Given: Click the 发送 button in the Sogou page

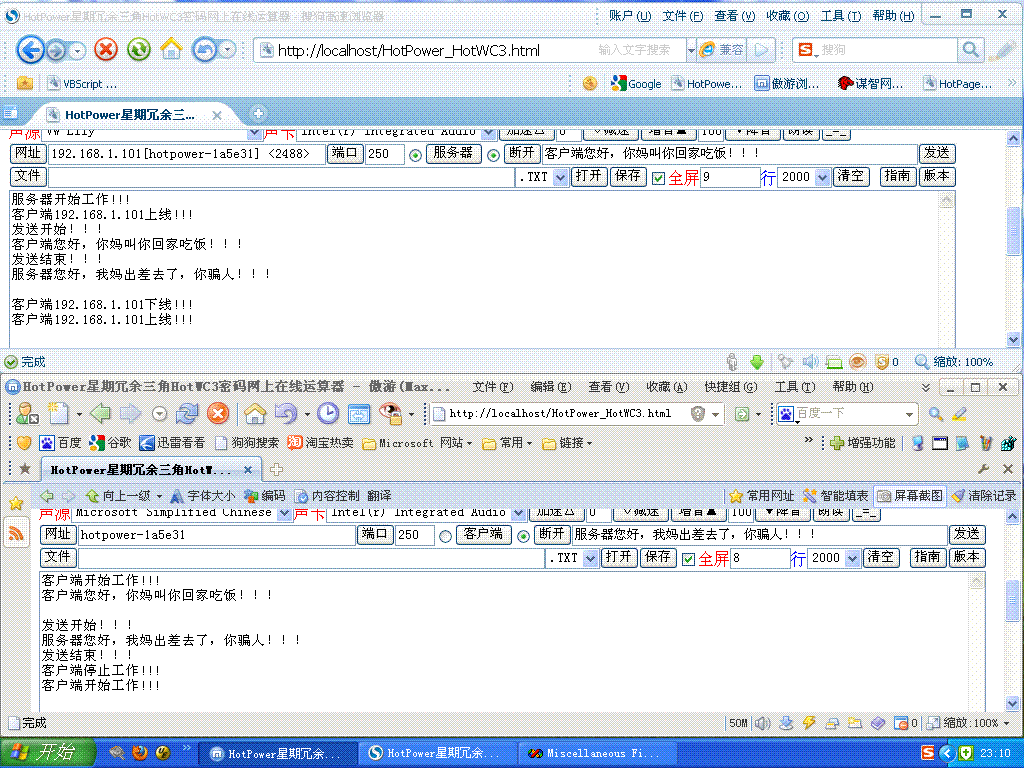Looking at the screenshot, I should [937, 153].
